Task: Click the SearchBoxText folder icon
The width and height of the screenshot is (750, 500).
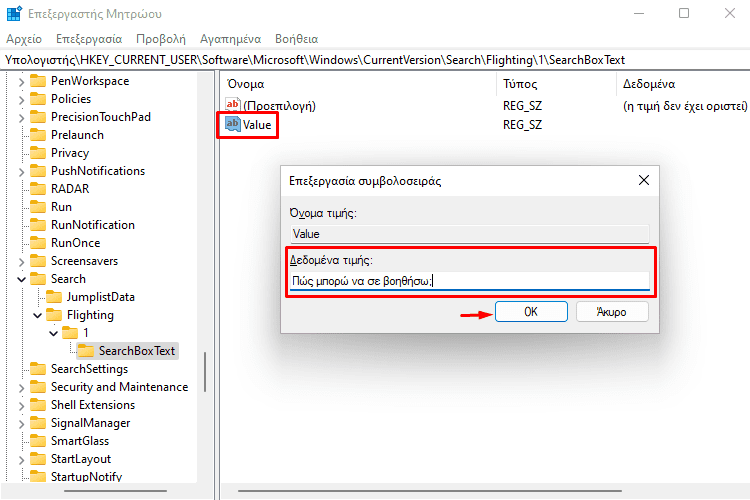Action: coord(86,351)
